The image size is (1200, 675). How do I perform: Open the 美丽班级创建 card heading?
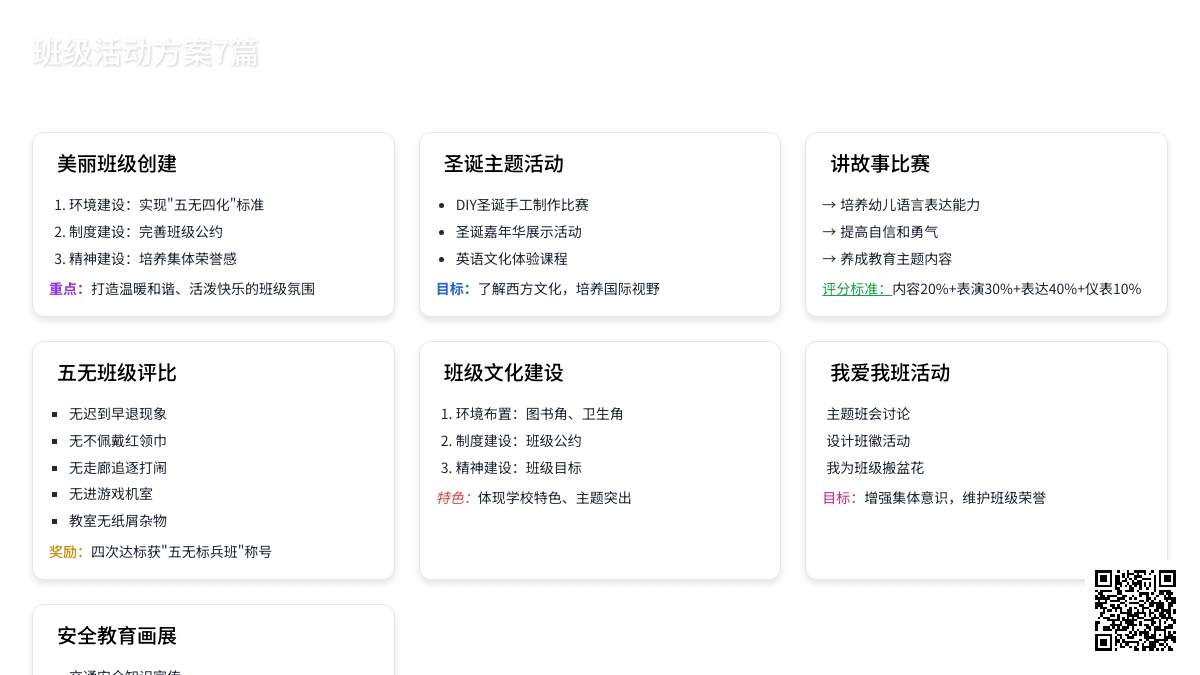click(117, 164)
